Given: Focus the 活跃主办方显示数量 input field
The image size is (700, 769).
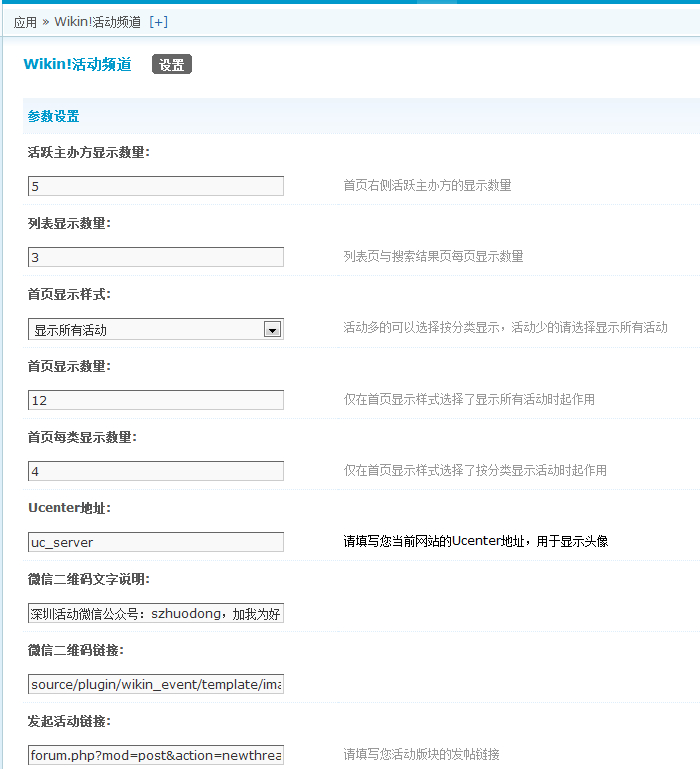Looking at the screenshot, I should [156, 186].
